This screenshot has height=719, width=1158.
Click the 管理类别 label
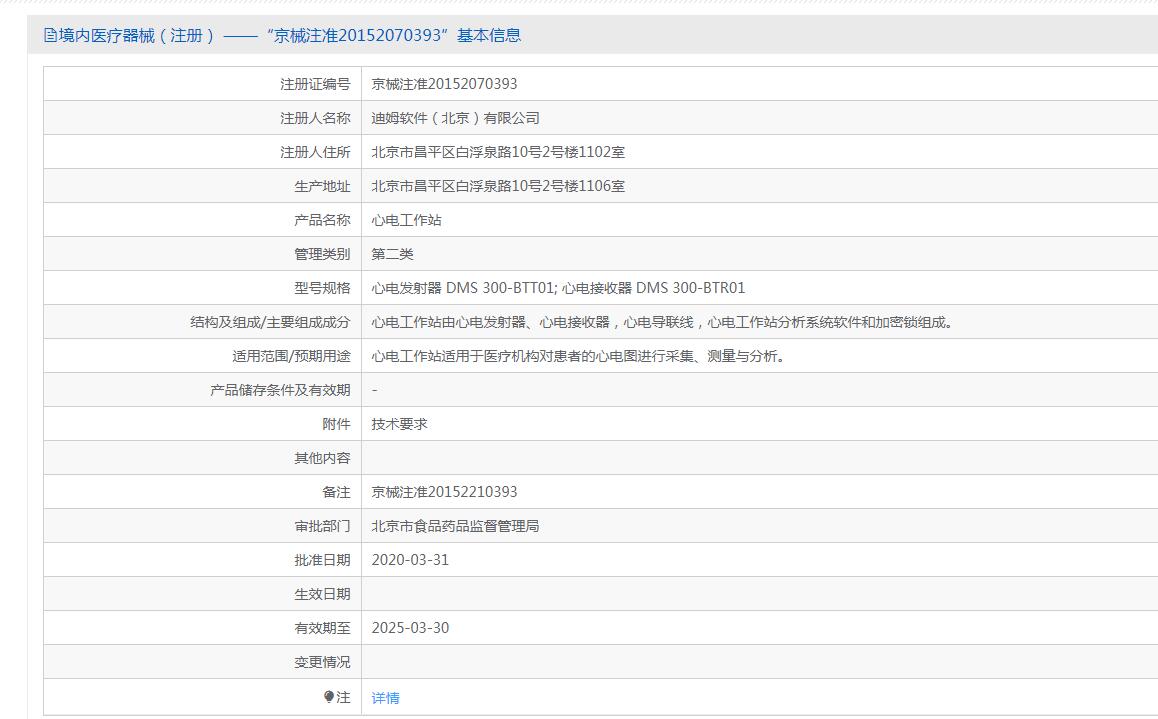point(322,254)
